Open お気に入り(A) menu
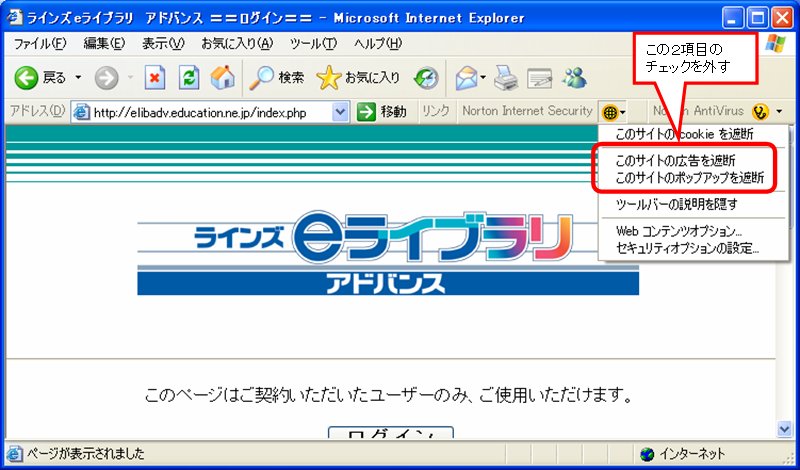This screenshot has height=470, width=800. pos(237,44)
